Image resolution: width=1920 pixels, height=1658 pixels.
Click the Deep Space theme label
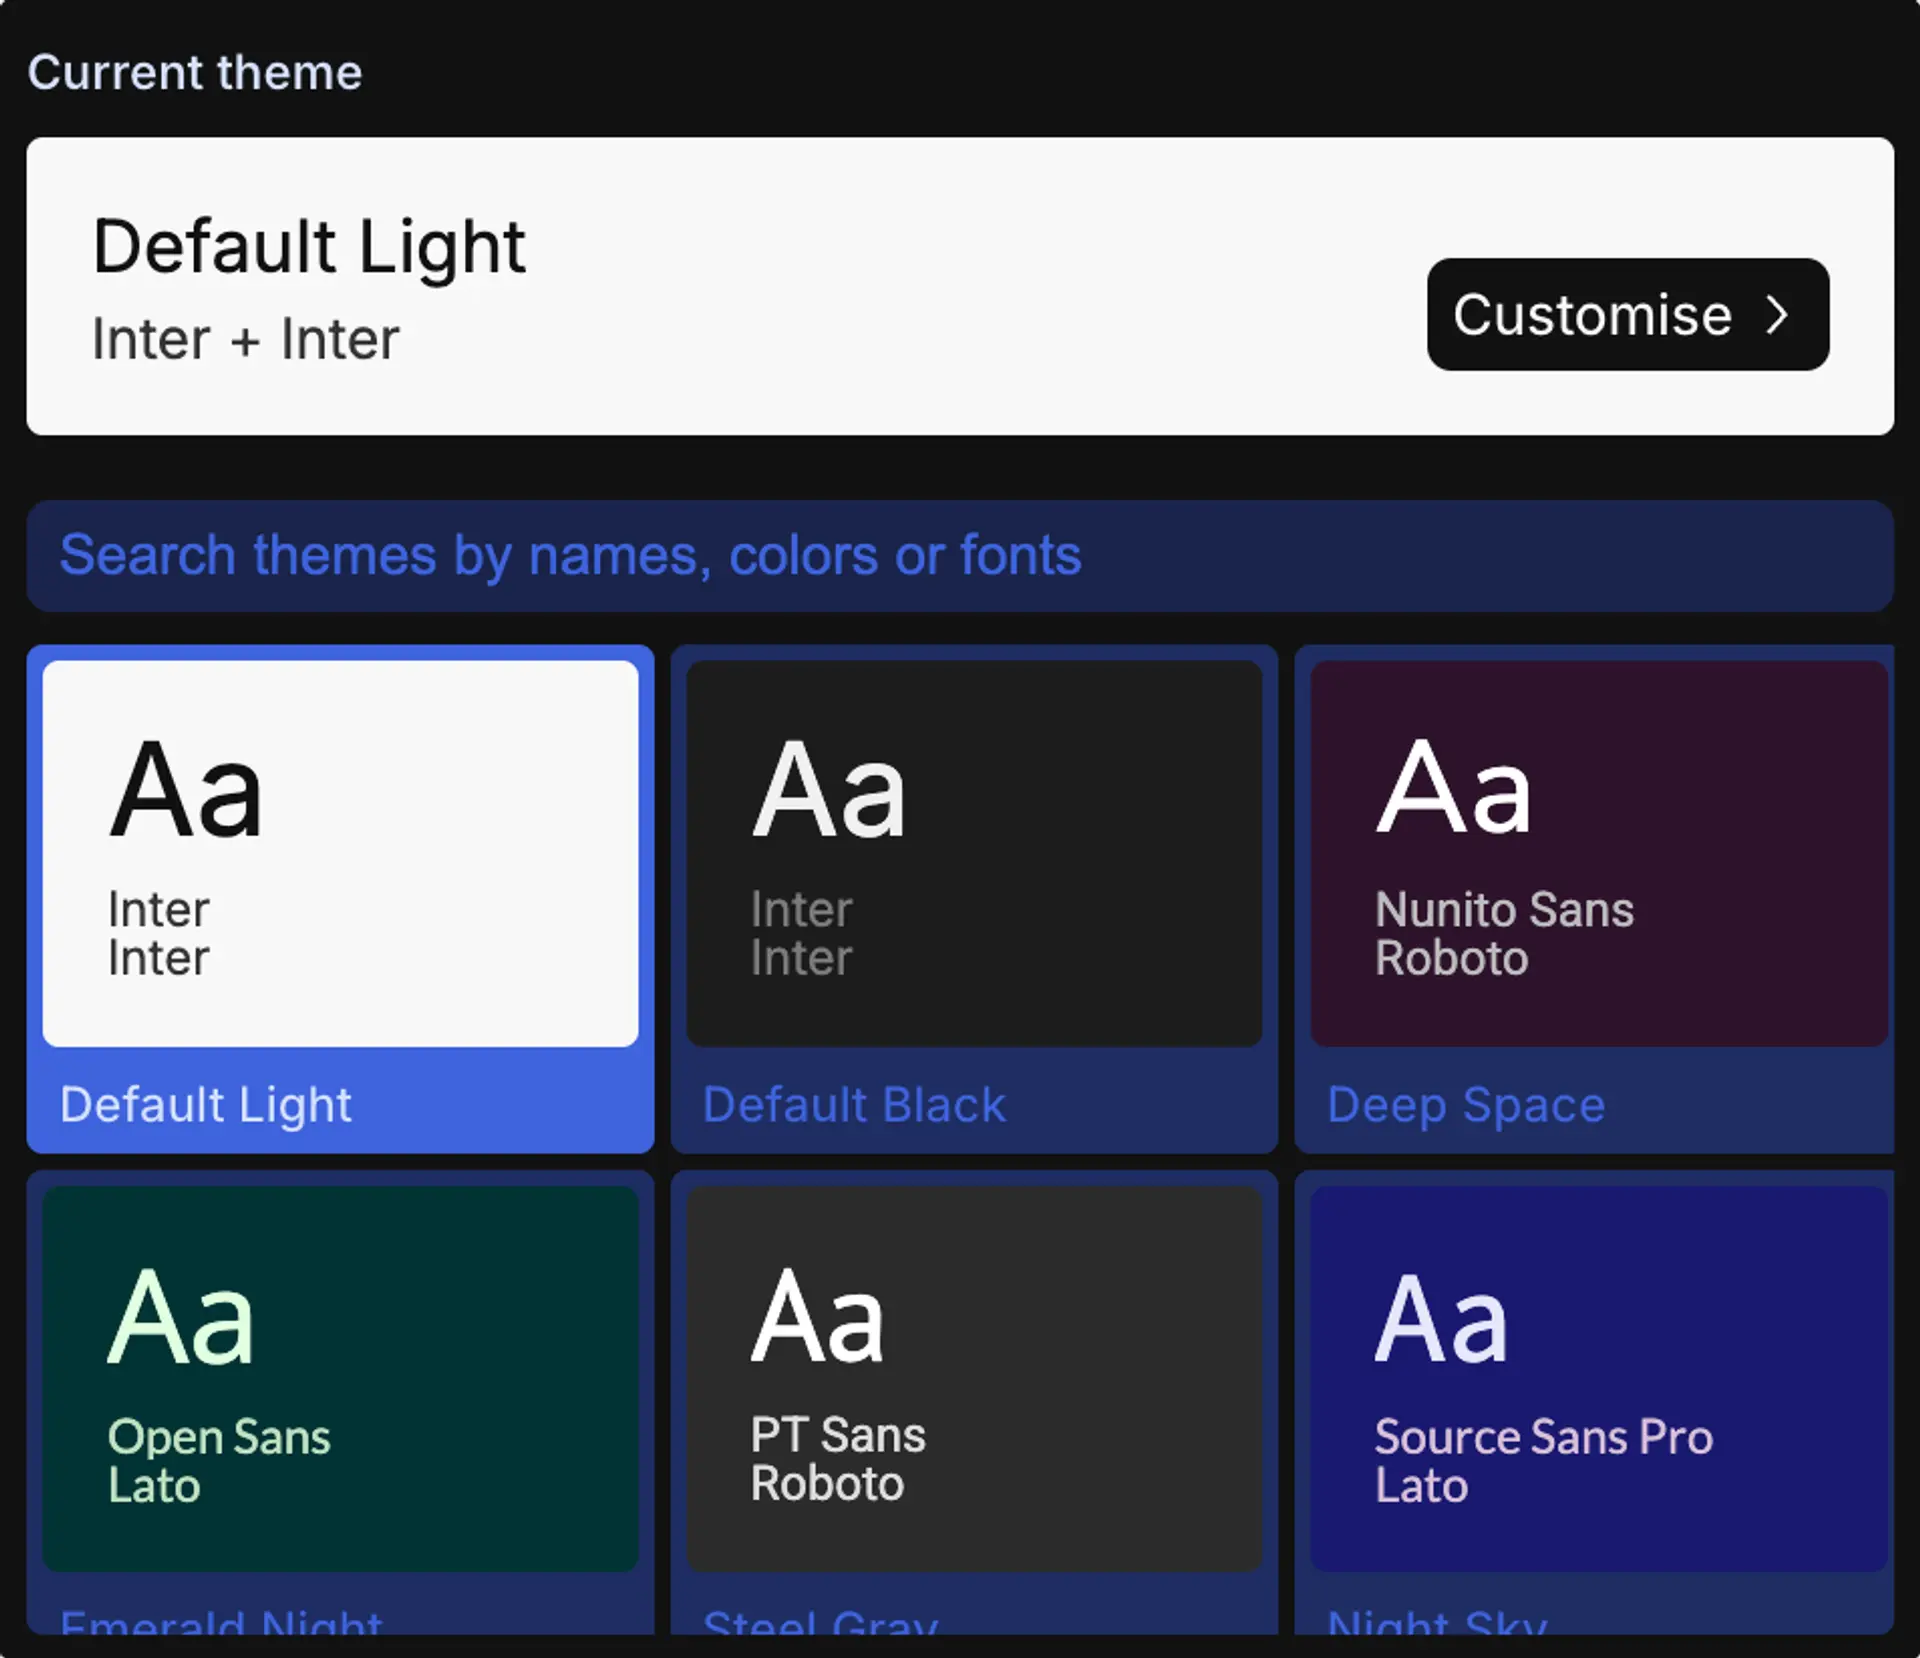click(1465, 1105)
